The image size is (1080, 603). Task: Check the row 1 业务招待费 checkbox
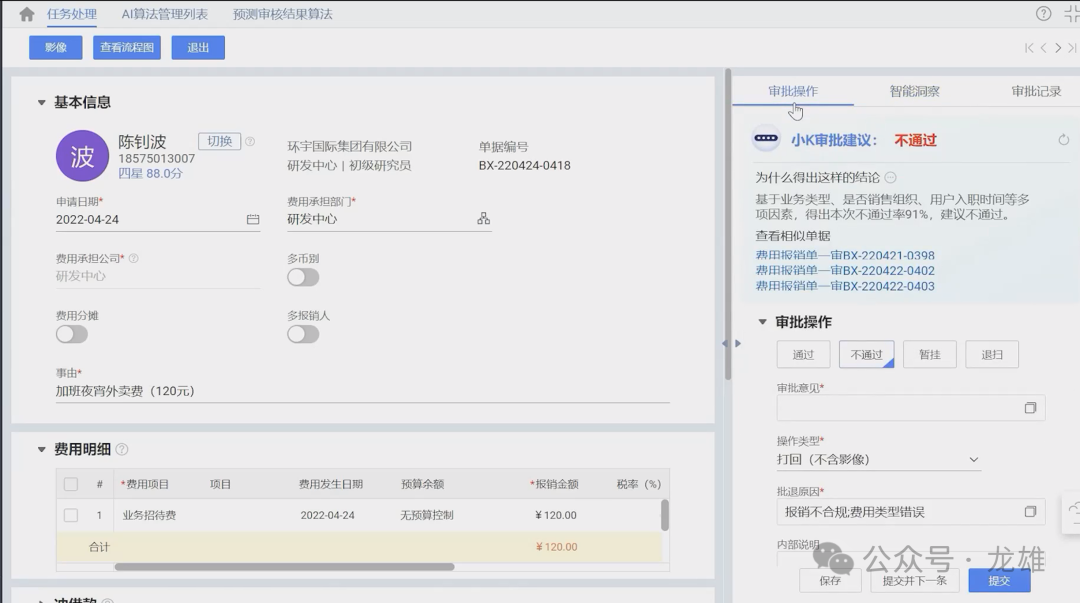pos(71,516)
